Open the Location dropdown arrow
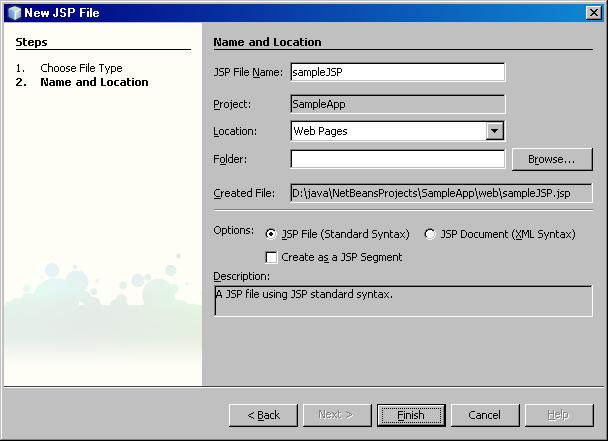Screen dimensions: 608x441 click(494, 131)
